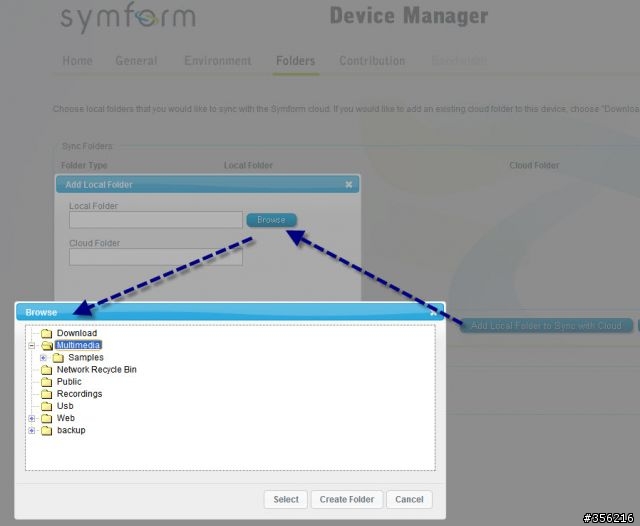Expand the Samples subfolder
The width and height of the screenshot is (640, 526).
(43, 358)
